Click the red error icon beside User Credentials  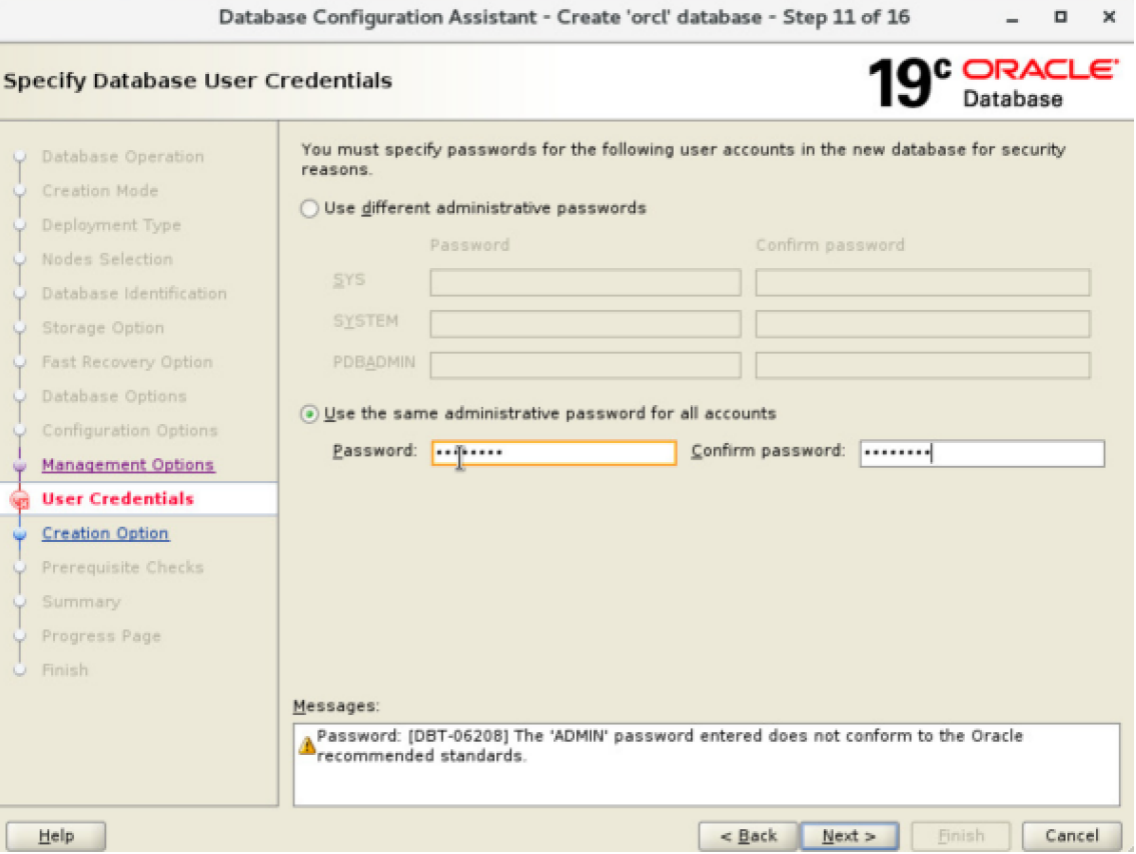pyautogui.click(x=21, y=499)
